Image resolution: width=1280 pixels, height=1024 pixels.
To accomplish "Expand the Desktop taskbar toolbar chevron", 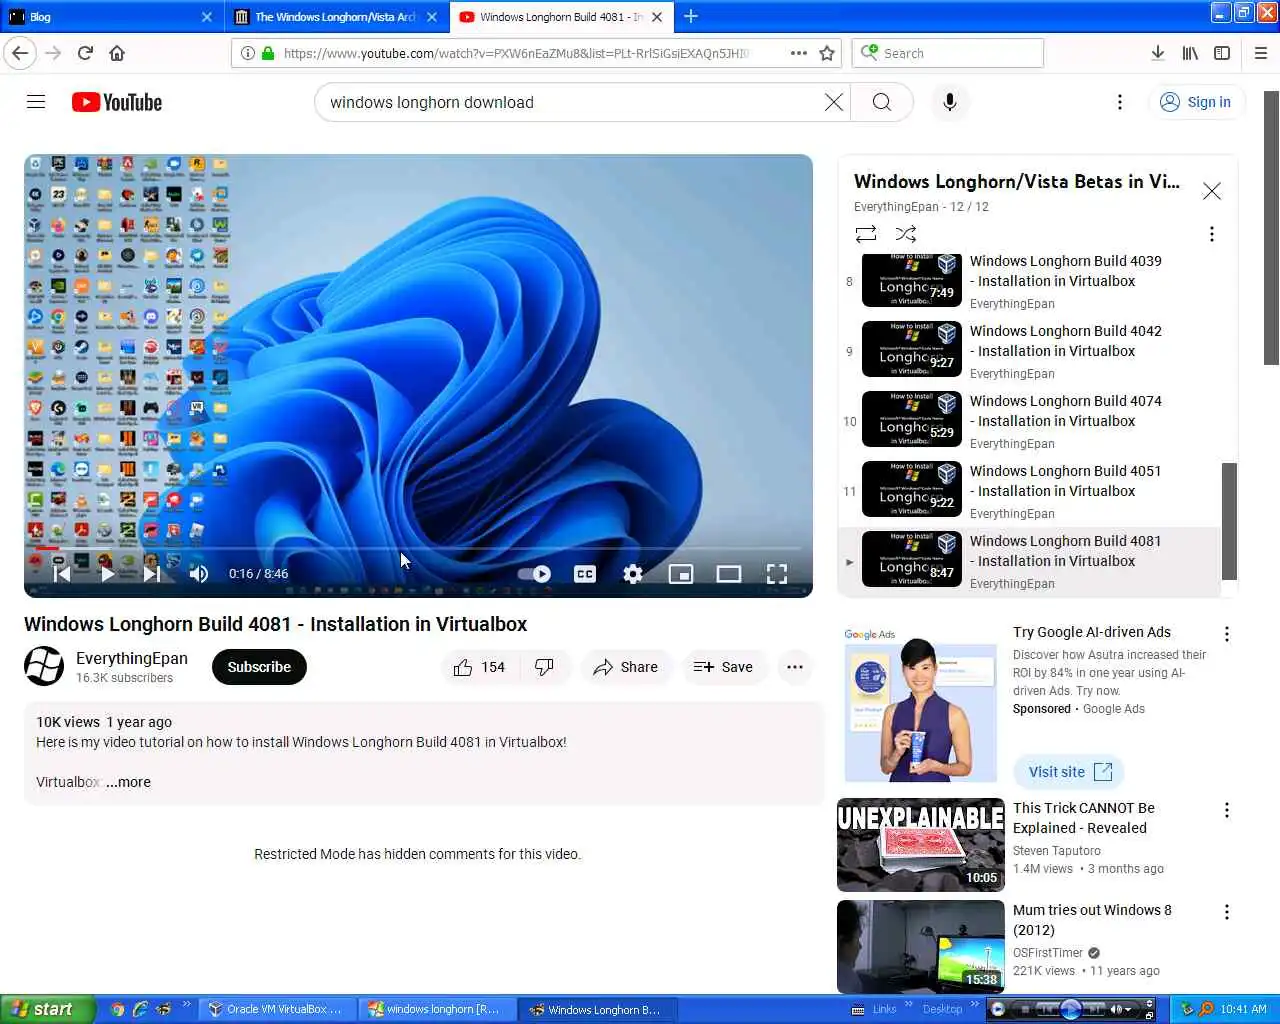I will click(974, 1004).
